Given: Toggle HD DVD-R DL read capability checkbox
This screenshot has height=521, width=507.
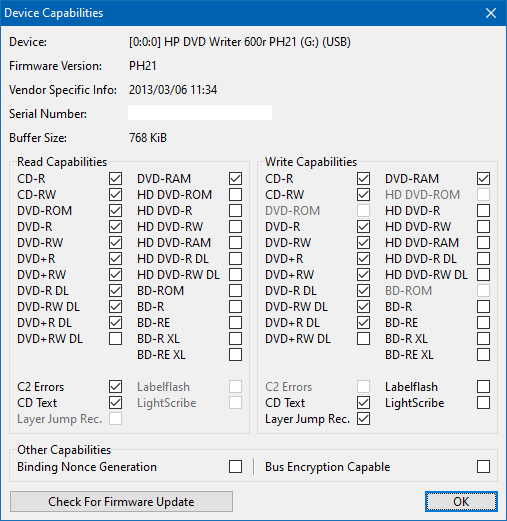Looking at the screenshot, I should pos(235,258).
